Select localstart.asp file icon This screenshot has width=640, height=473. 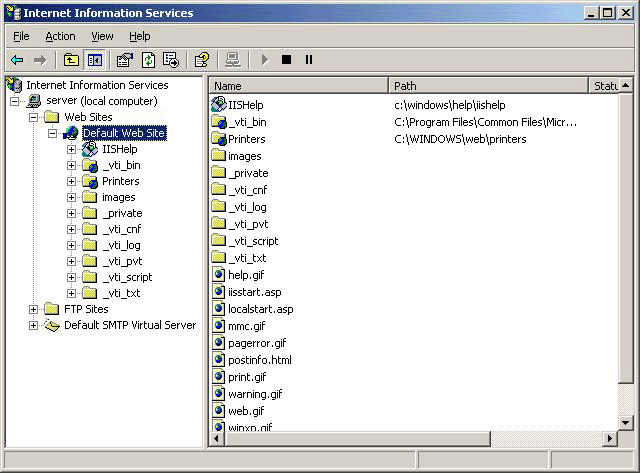219,309
